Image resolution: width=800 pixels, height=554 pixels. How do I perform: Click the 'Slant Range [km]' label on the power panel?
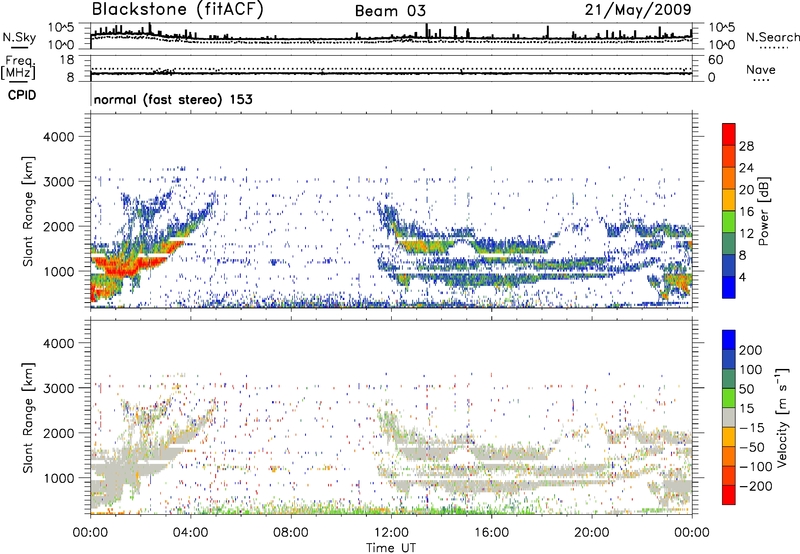tap(28, 211)
